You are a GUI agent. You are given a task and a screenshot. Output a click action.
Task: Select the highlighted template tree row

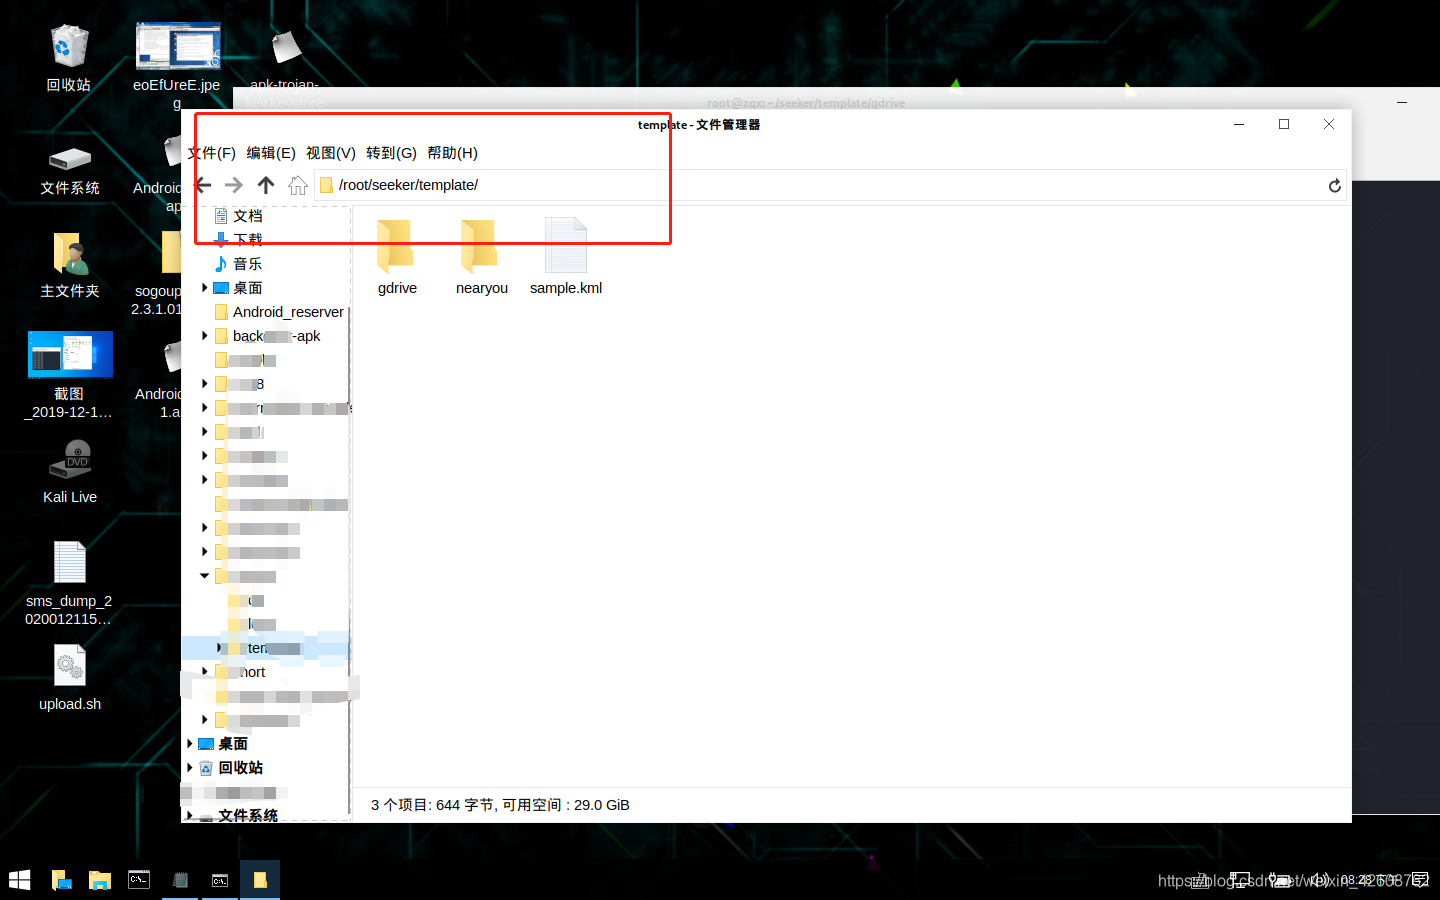pos(266,648)
